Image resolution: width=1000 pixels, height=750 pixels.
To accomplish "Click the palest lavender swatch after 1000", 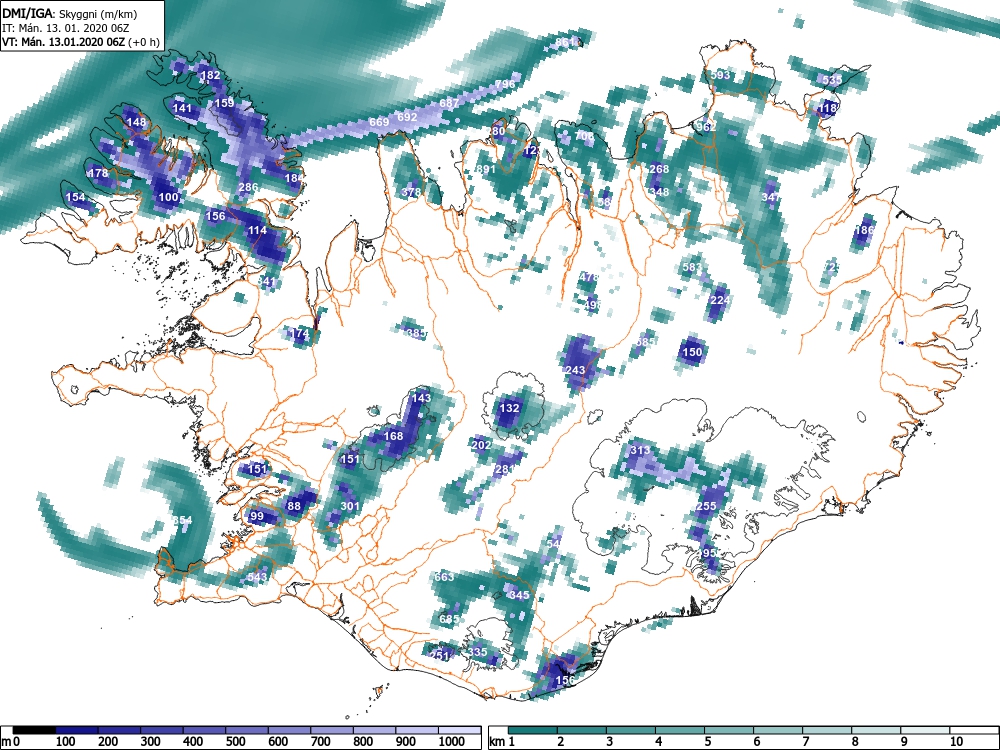I will pos(459,730).
